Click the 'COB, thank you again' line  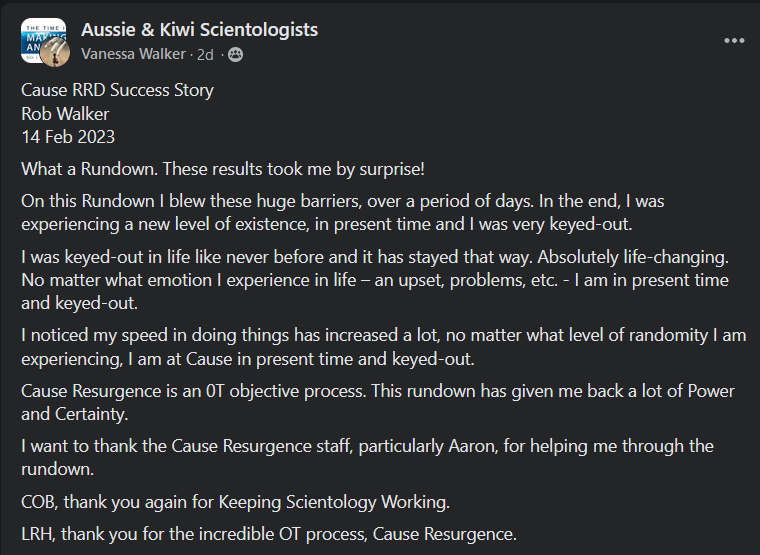pyautogui.click(x=236, y=502)
